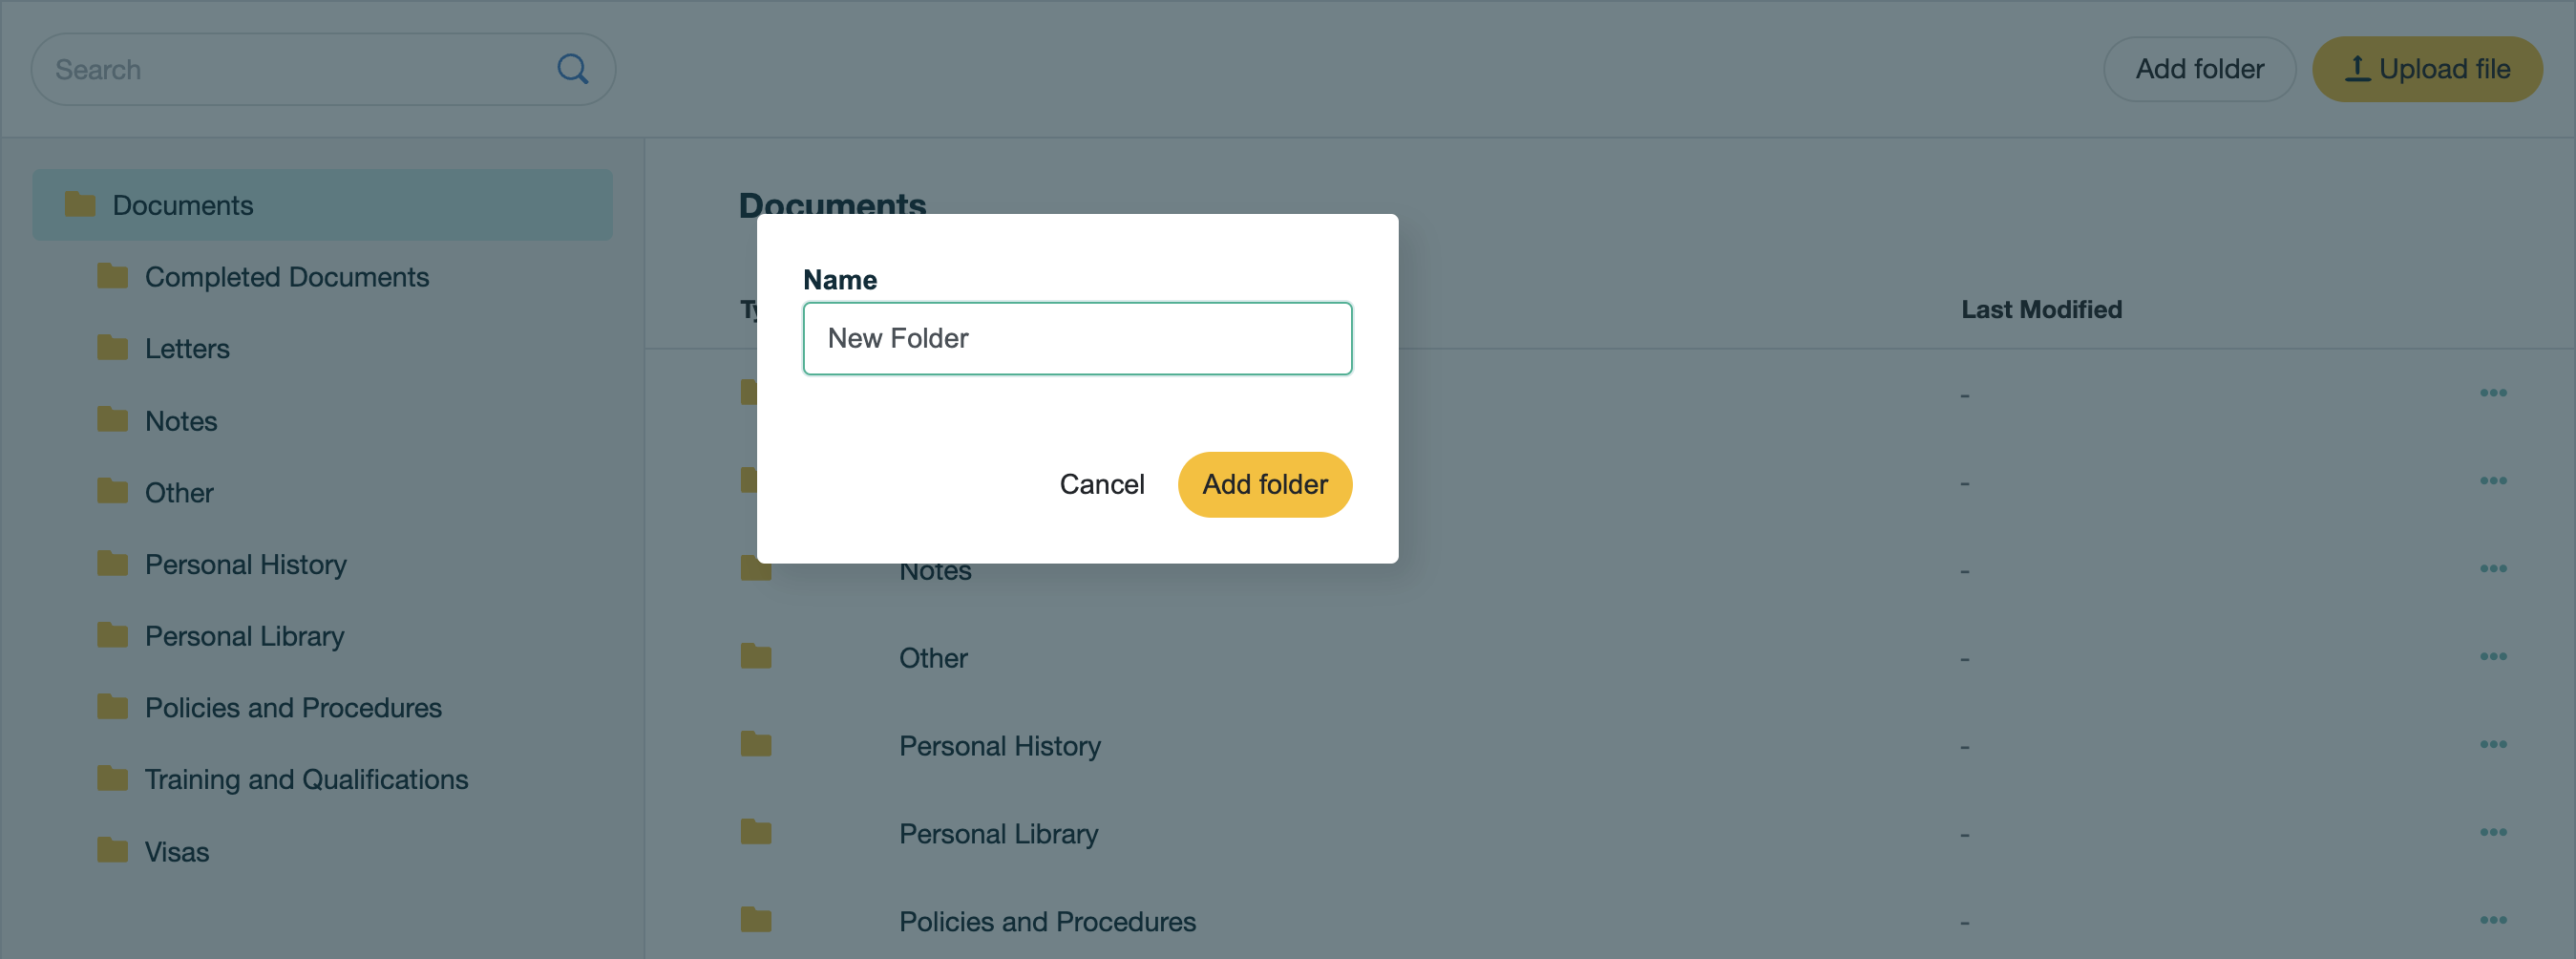Click the Name input field containing New Folder
The width and height of the screenshot is (2576, 959).
pos(1077,339)
